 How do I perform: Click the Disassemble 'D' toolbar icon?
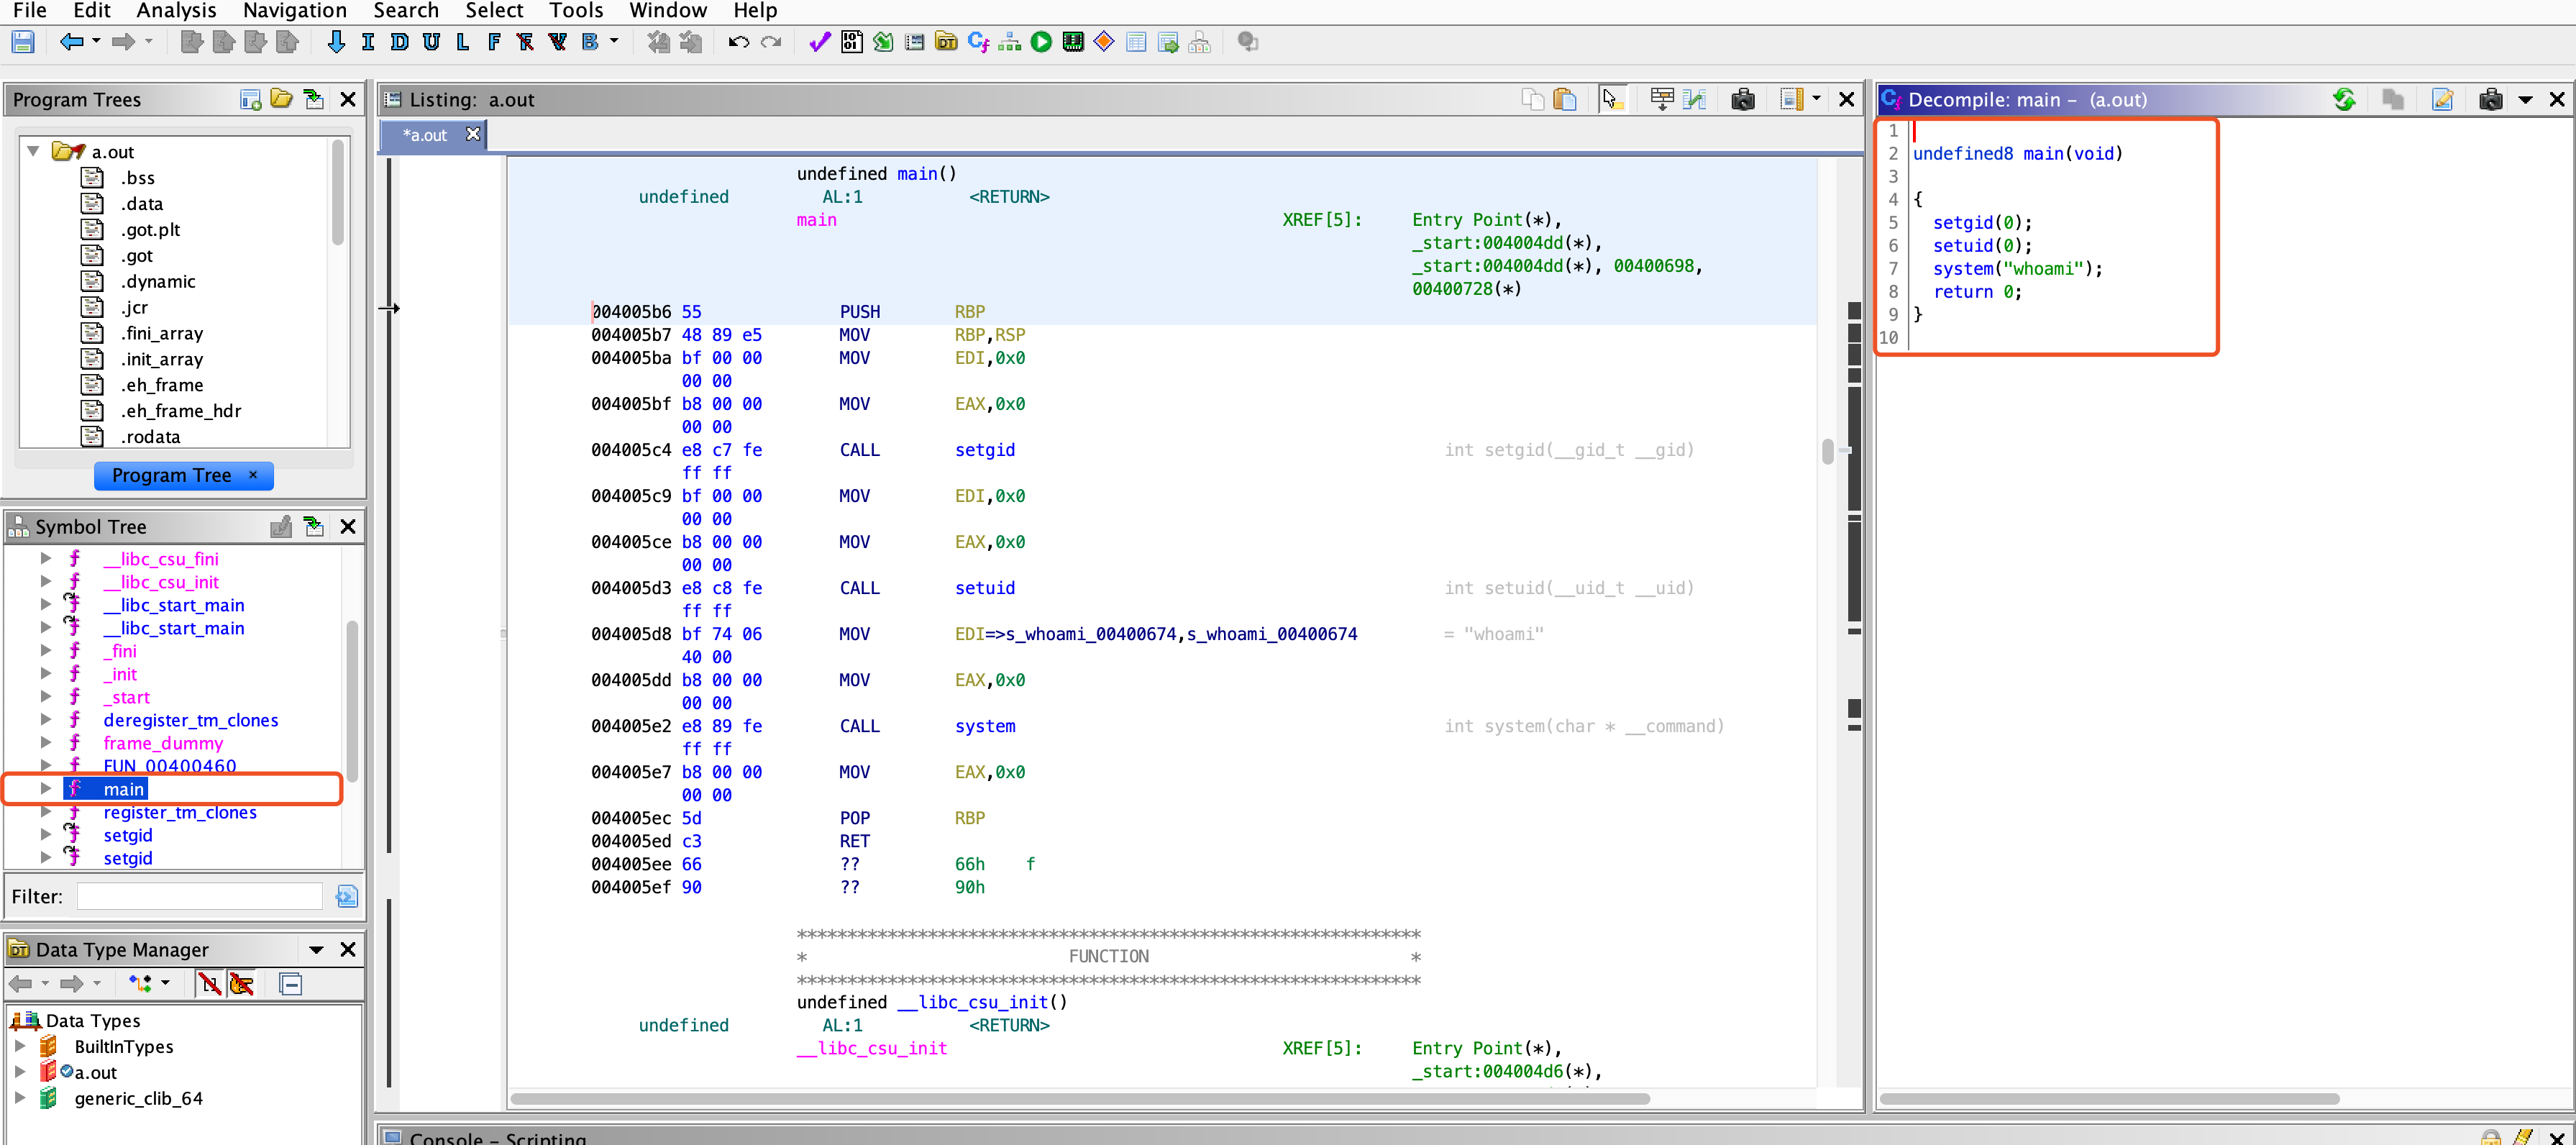[x=399, y=42]
